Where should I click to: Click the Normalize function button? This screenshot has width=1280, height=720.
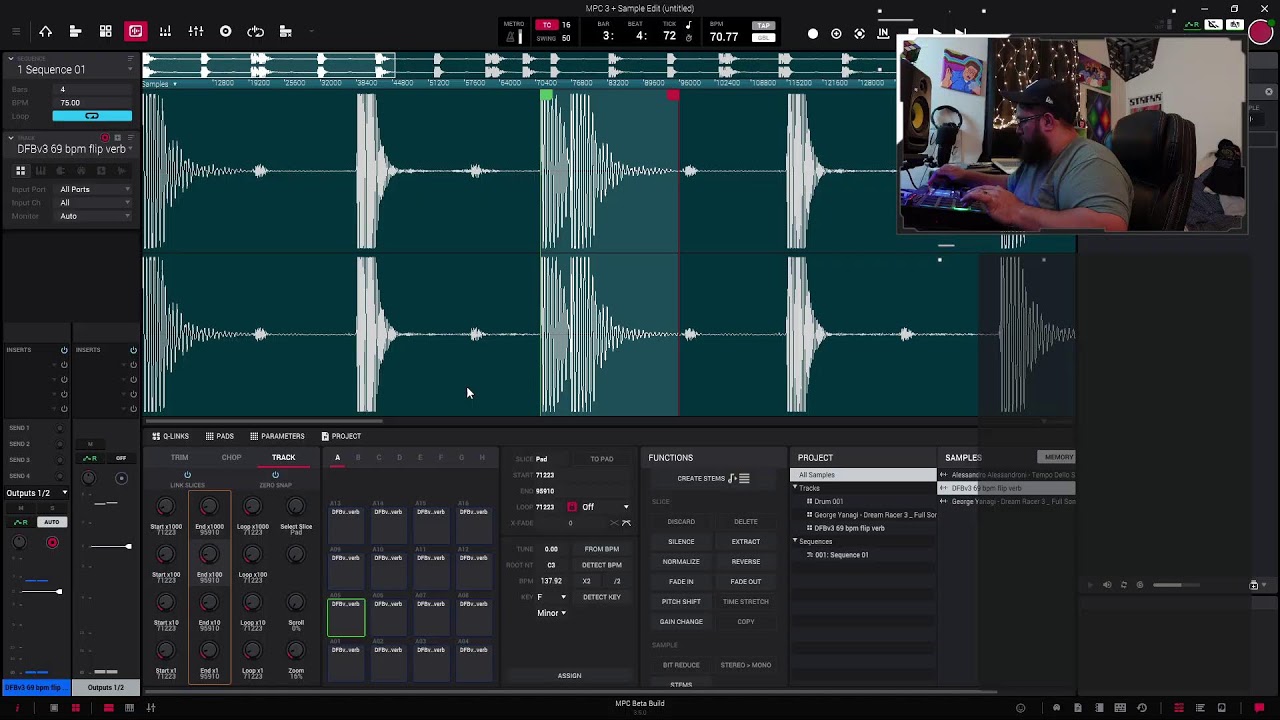click(x=681, y=561)
